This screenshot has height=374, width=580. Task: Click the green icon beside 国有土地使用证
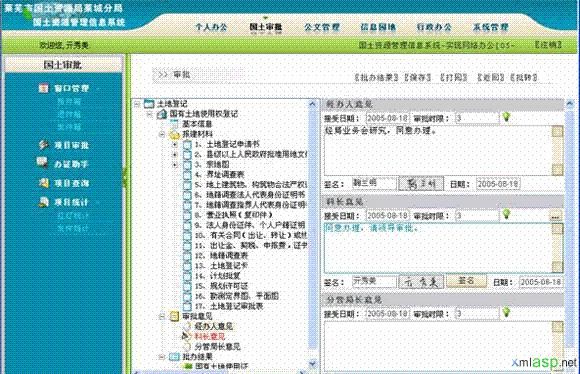click(188, 366)
